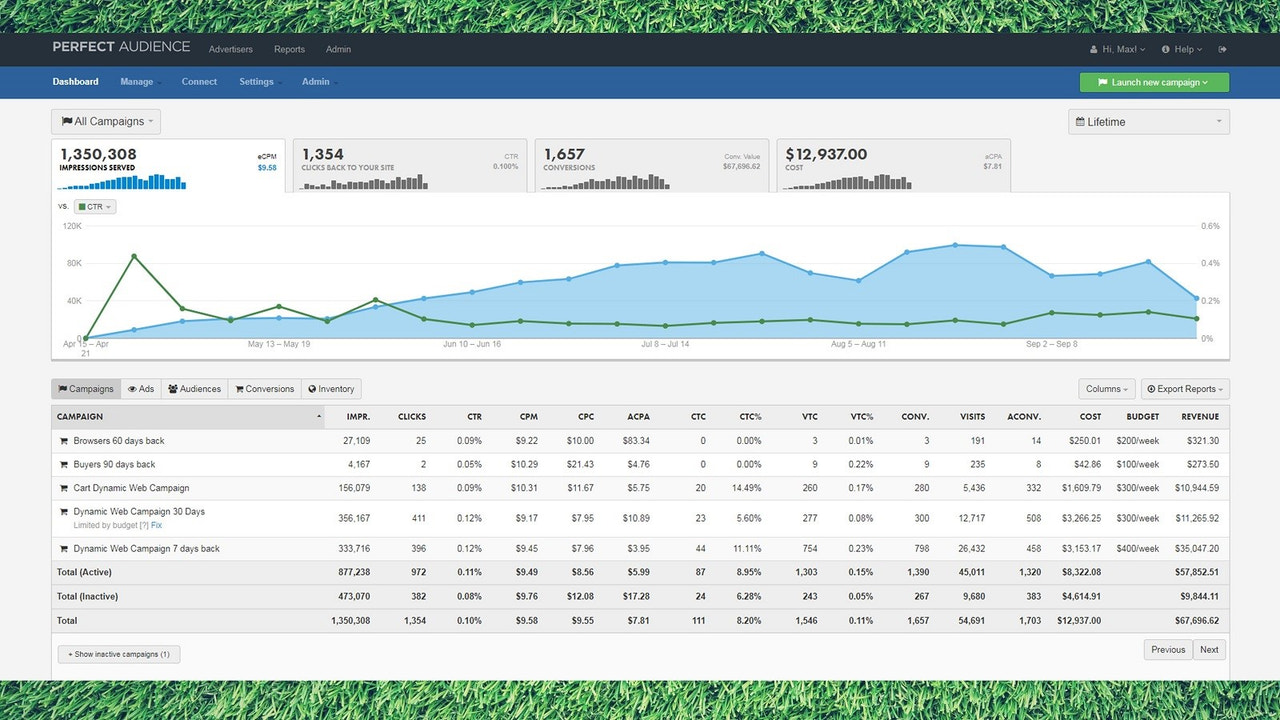Click the flag icon on Campaigns tab
Viewport: 1280px width, 720px height.
point(64,389)
